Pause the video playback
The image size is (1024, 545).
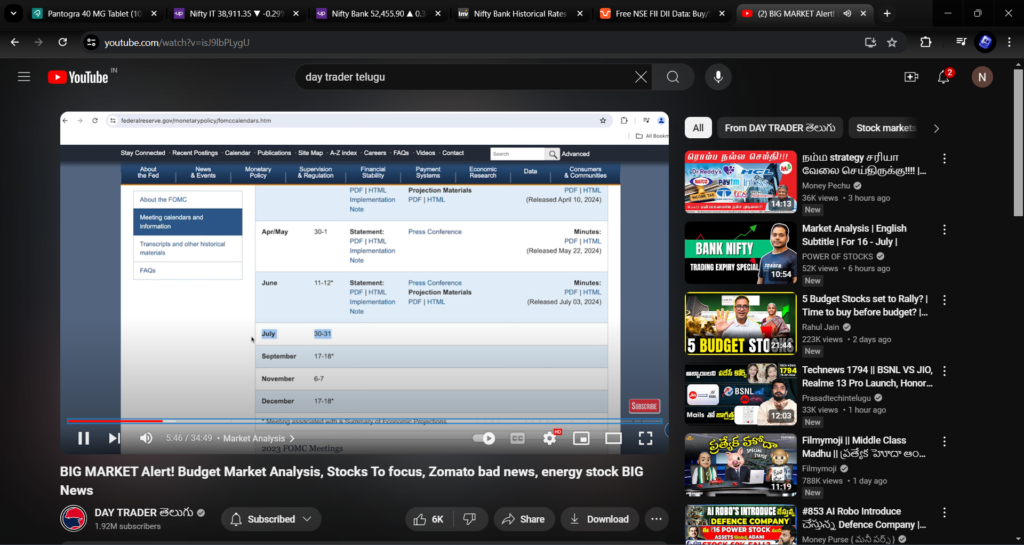click(84, 438)
